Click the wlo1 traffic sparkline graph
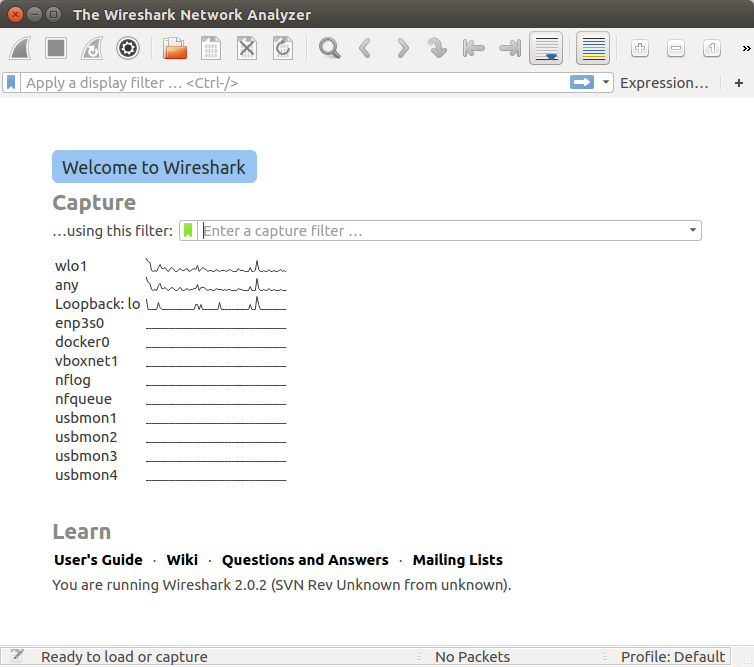Viewport: 754px width, 667px height. coord(216,266)
